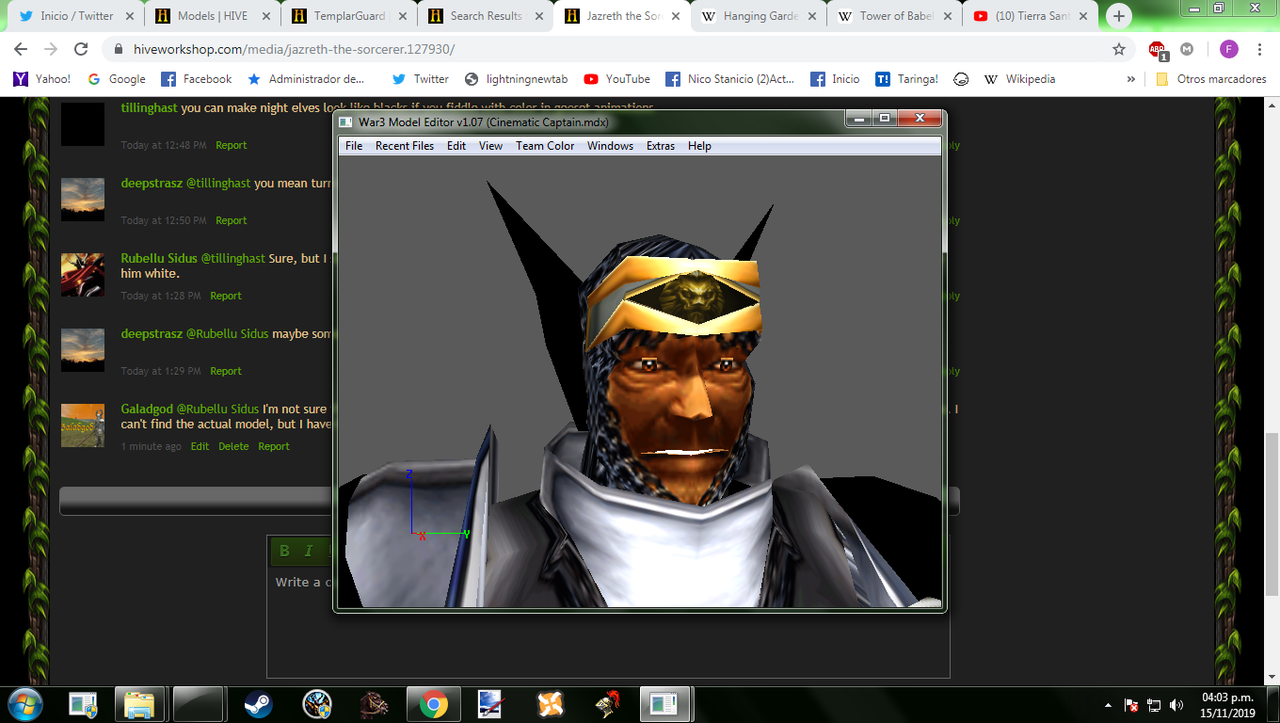Click Write a comment field

click(607, 620)
